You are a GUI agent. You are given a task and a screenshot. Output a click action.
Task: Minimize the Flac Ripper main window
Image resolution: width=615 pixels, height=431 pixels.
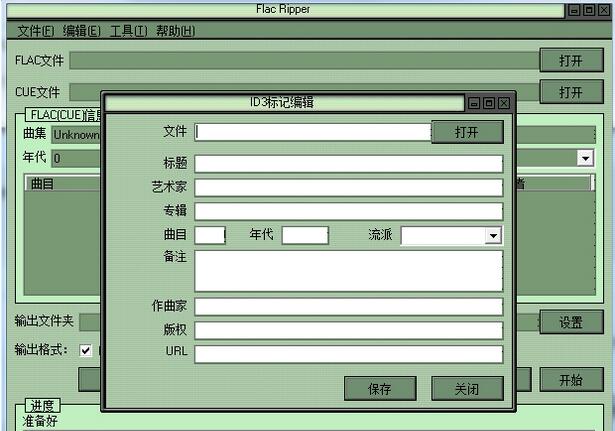pyautogui.click(x=574, y=10)
